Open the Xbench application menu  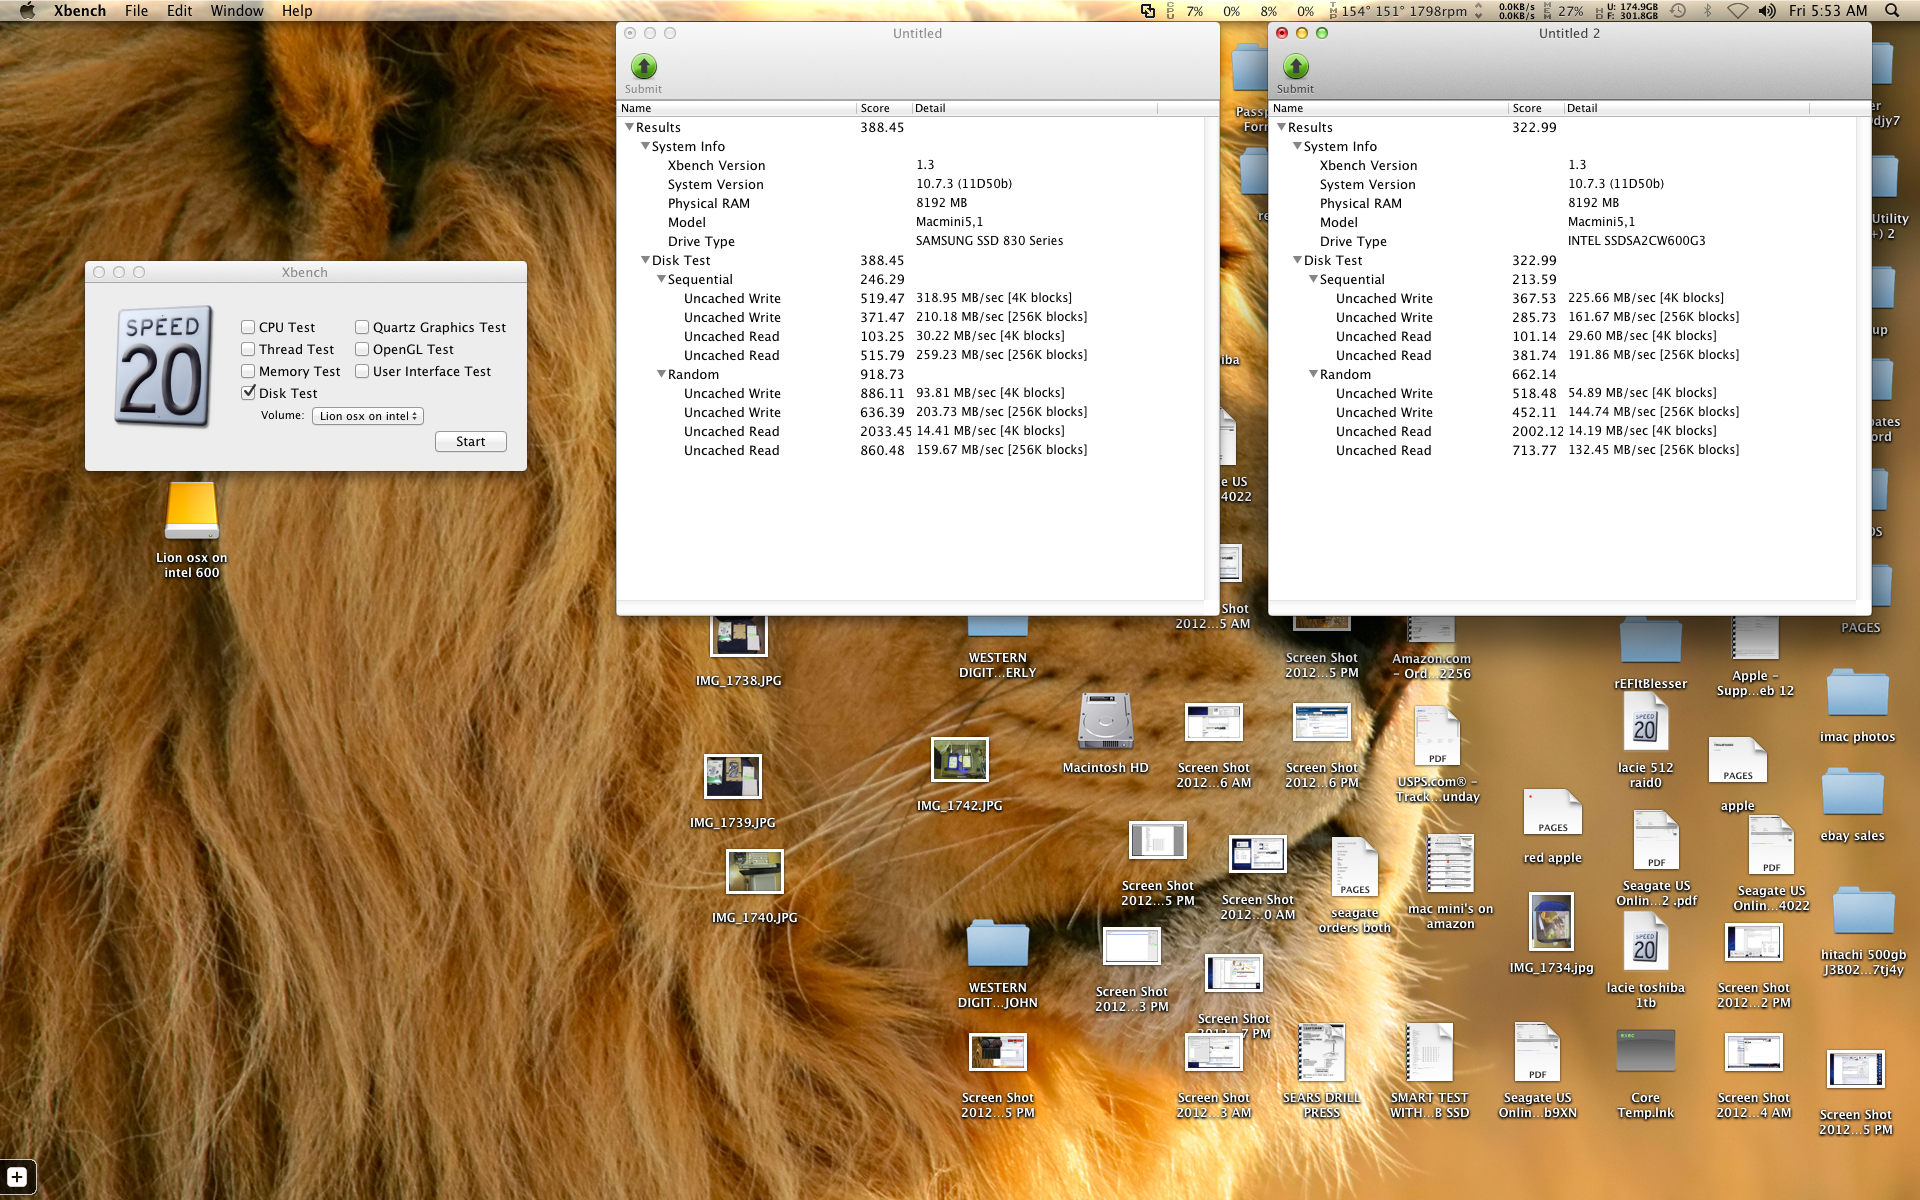point(80,11)
